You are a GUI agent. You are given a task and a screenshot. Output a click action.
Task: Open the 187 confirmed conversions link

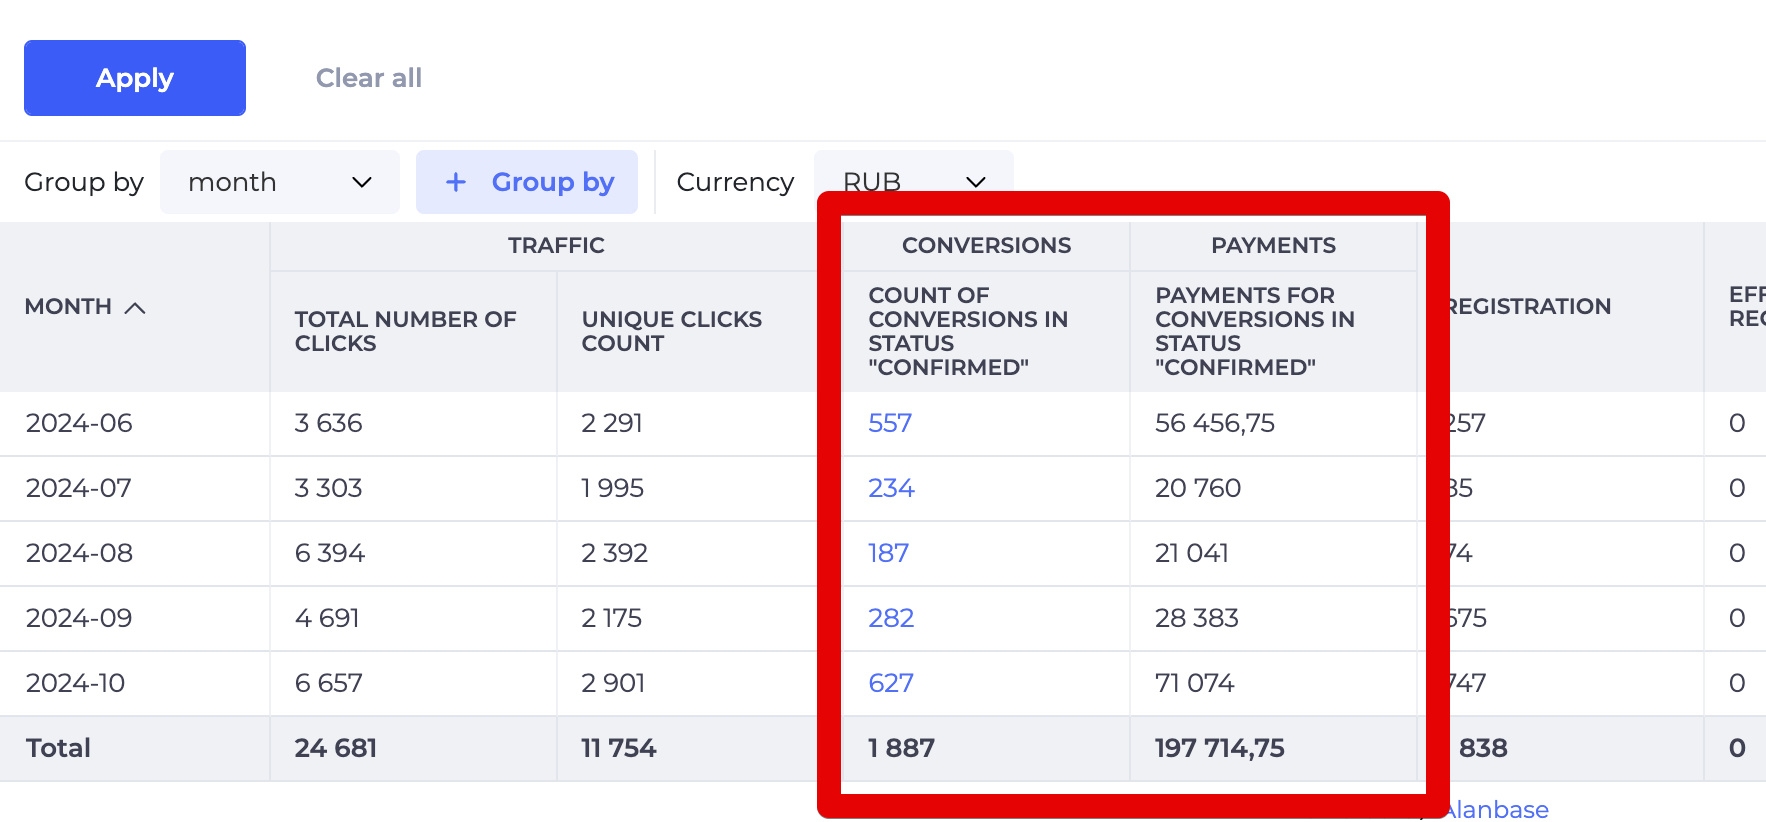coord(888,553)
